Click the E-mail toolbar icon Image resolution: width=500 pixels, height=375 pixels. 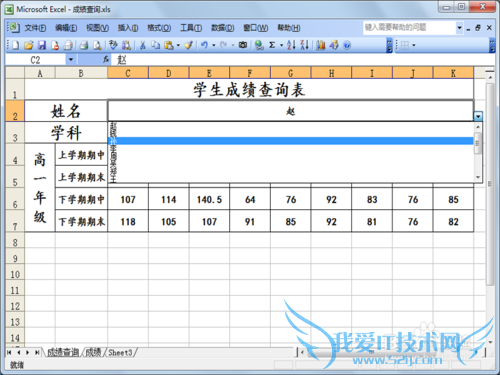(68, 45)
